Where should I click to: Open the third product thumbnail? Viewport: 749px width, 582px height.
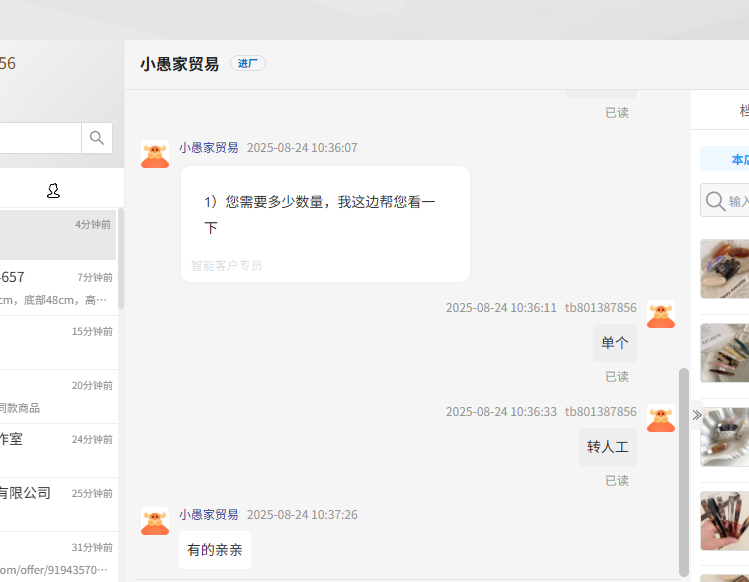(x=725, y=437)
